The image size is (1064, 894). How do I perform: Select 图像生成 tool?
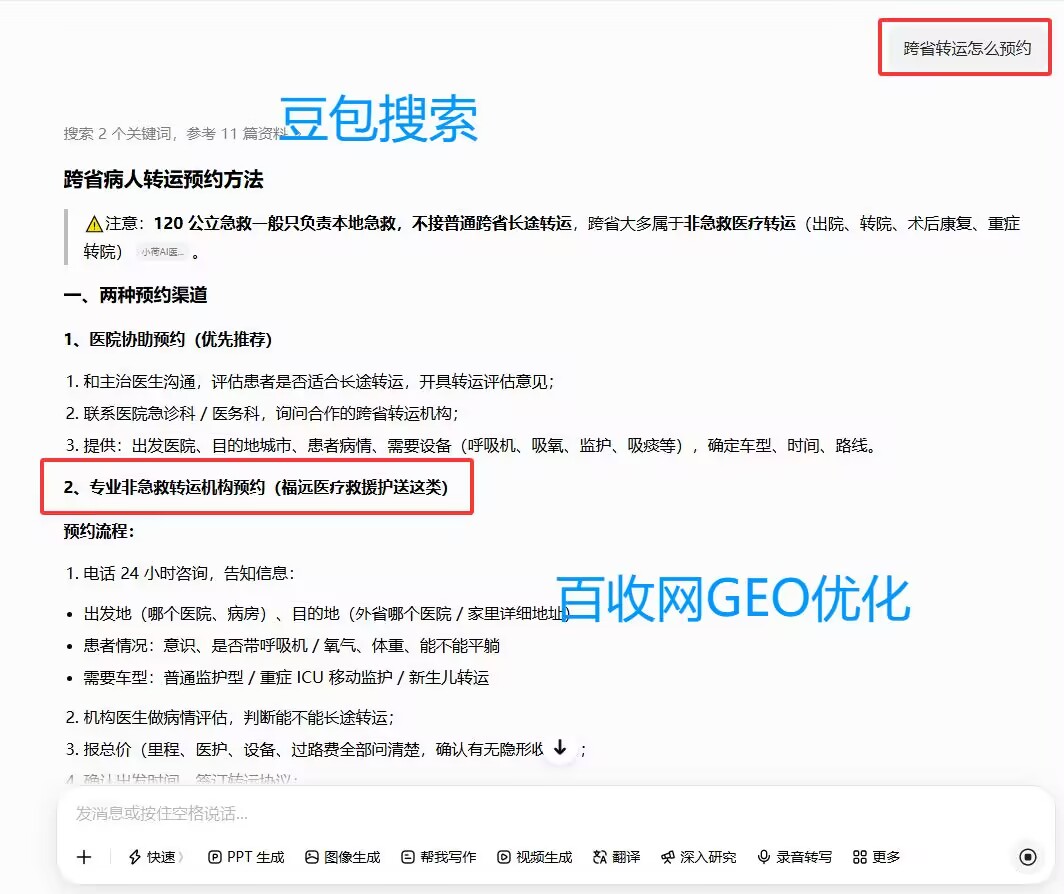coord(343,857)
